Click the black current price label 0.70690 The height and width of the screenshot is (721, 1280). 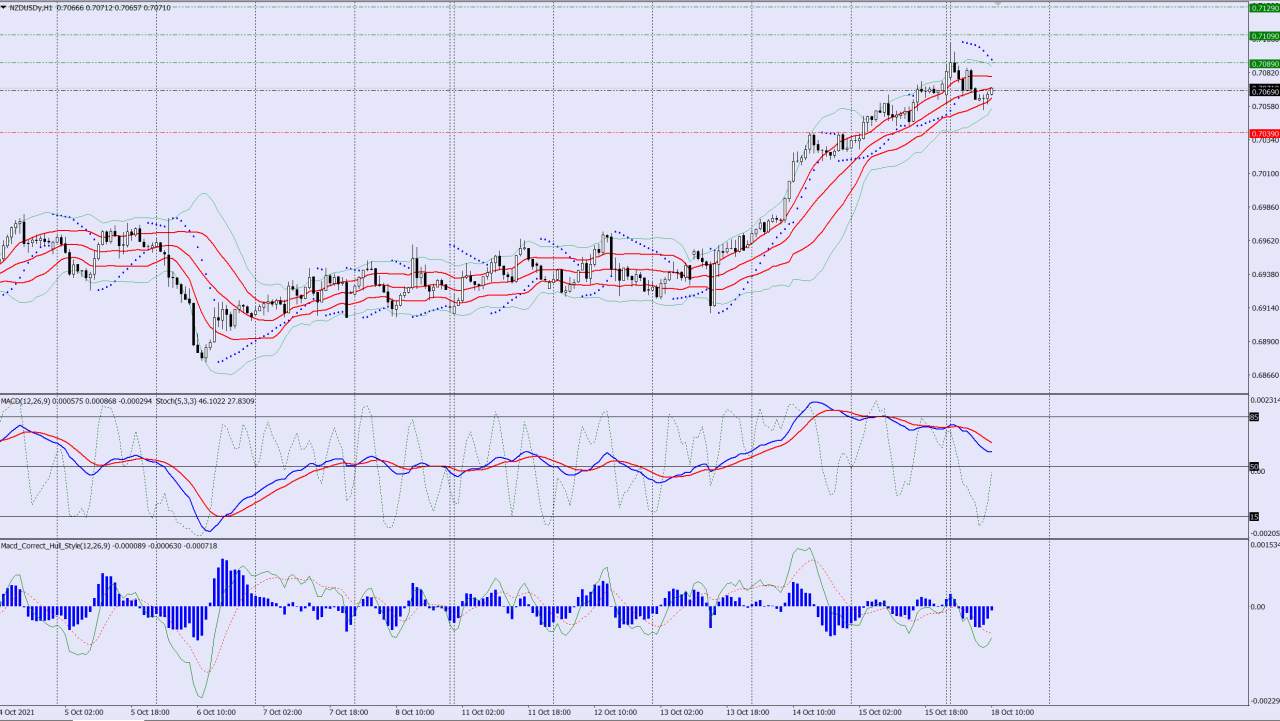tap(1264, 91)
